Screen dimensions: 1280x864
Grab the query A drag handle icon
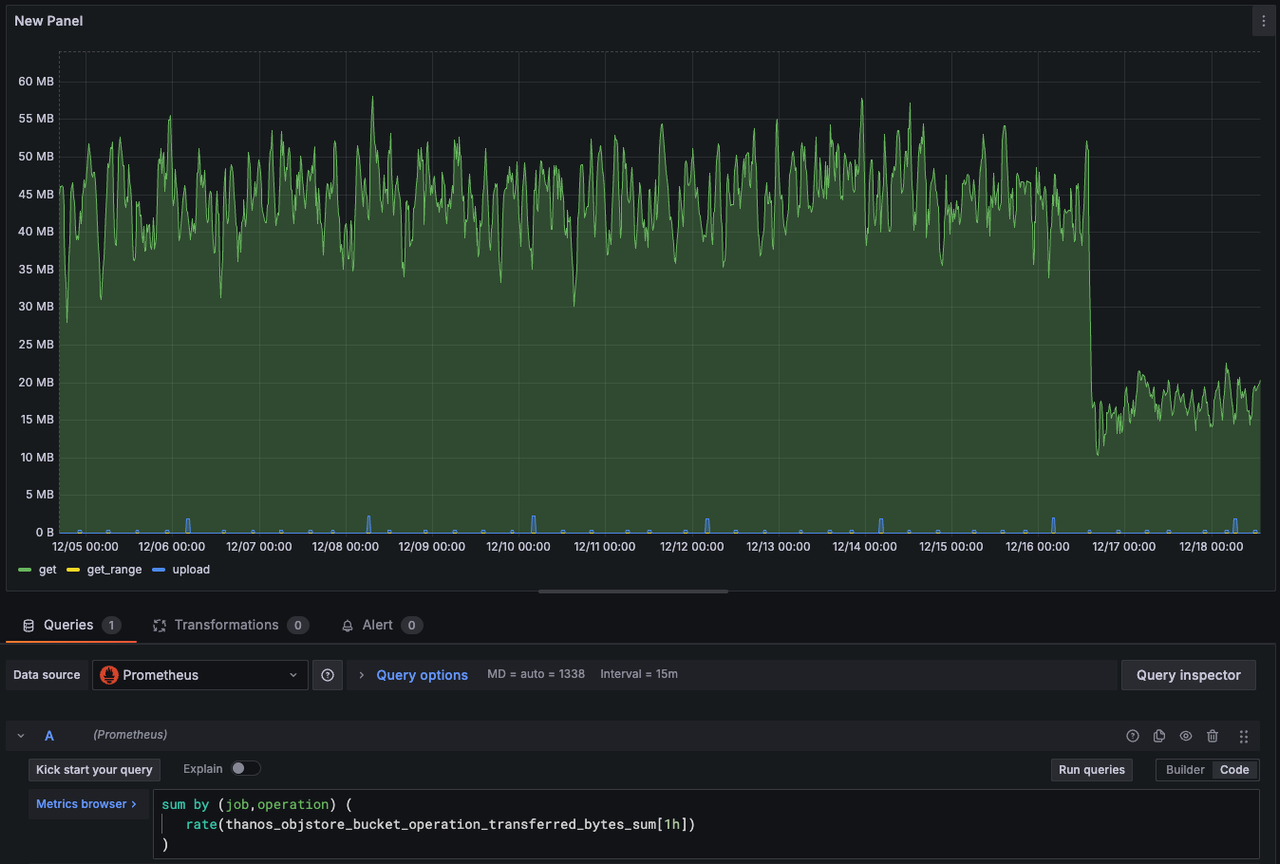tap(1244, 736)
